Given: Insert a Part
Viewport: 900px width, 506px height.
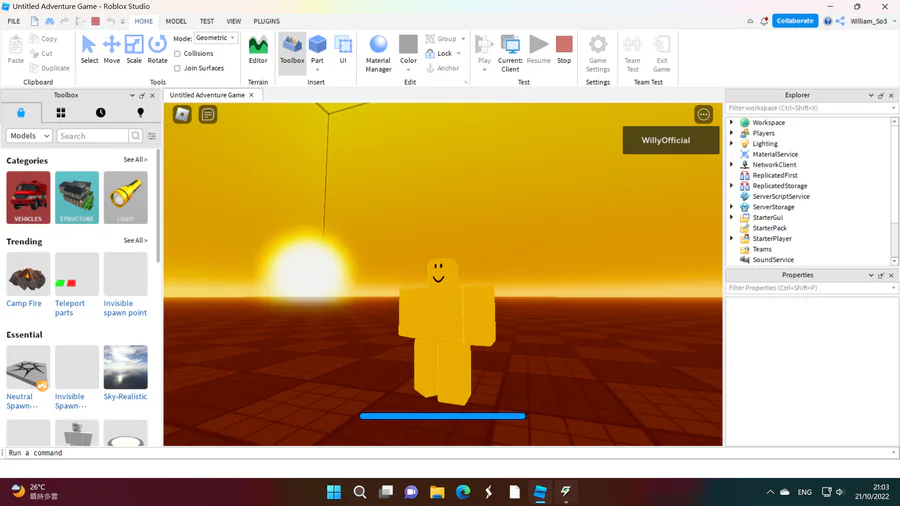Looking at the screenshot, I should pos(317,49).
